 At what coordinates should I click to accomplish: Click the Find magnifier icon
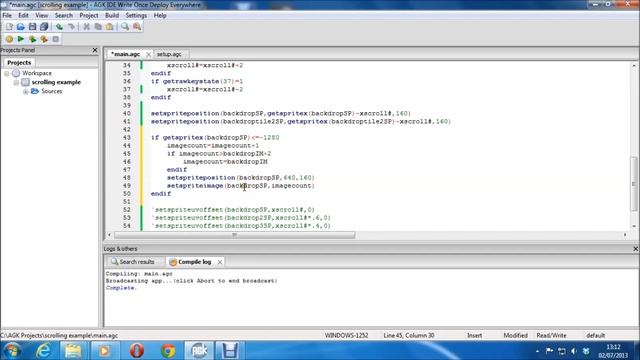pyautogui.click(x=125, y=27)
